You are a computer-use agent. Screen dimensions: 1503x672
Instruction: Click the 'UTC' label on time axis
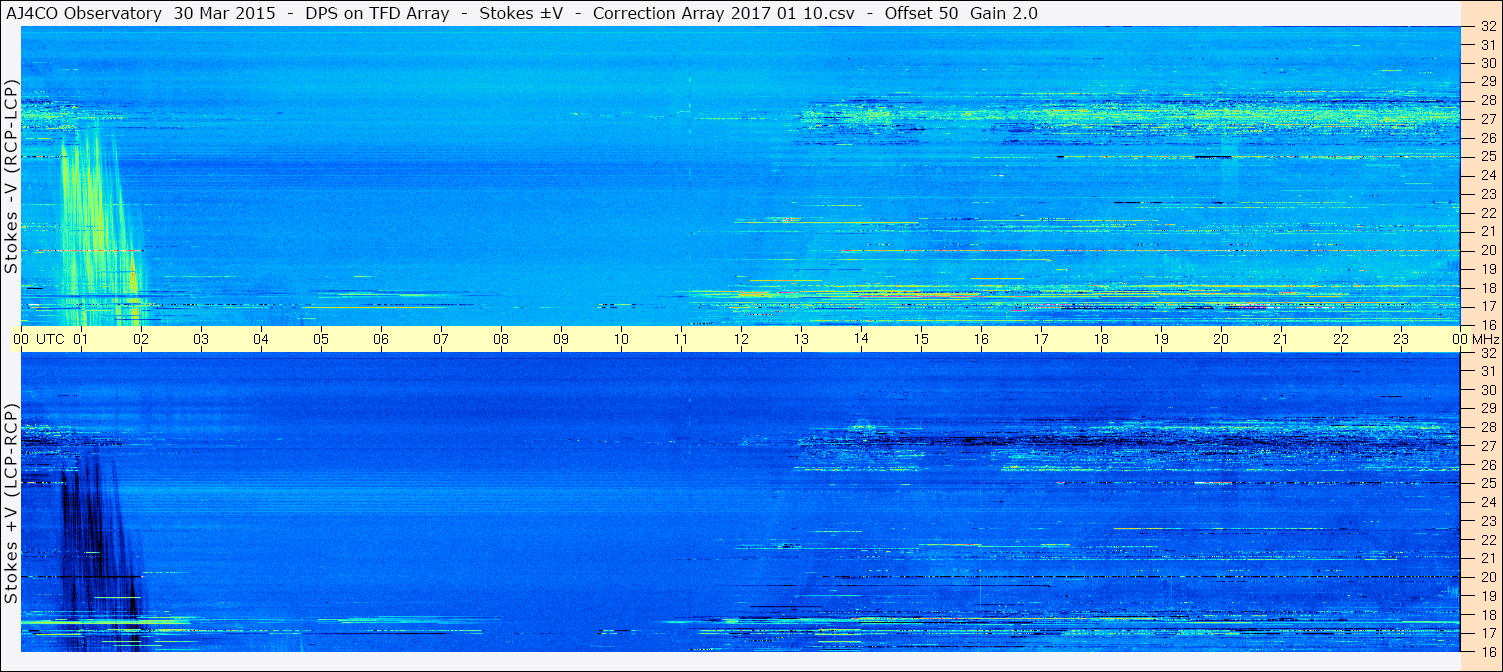point(50,339)
